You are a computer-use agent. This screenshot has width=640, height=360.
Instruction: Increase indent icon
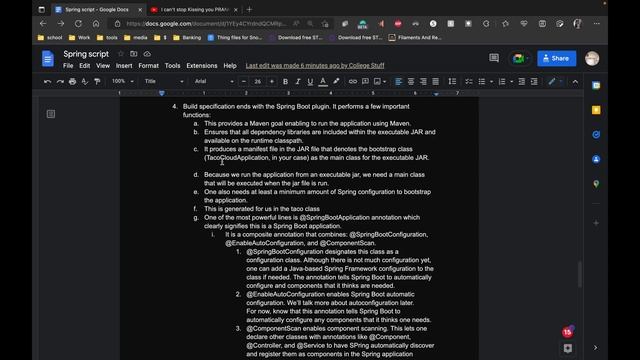coord(534,82)
